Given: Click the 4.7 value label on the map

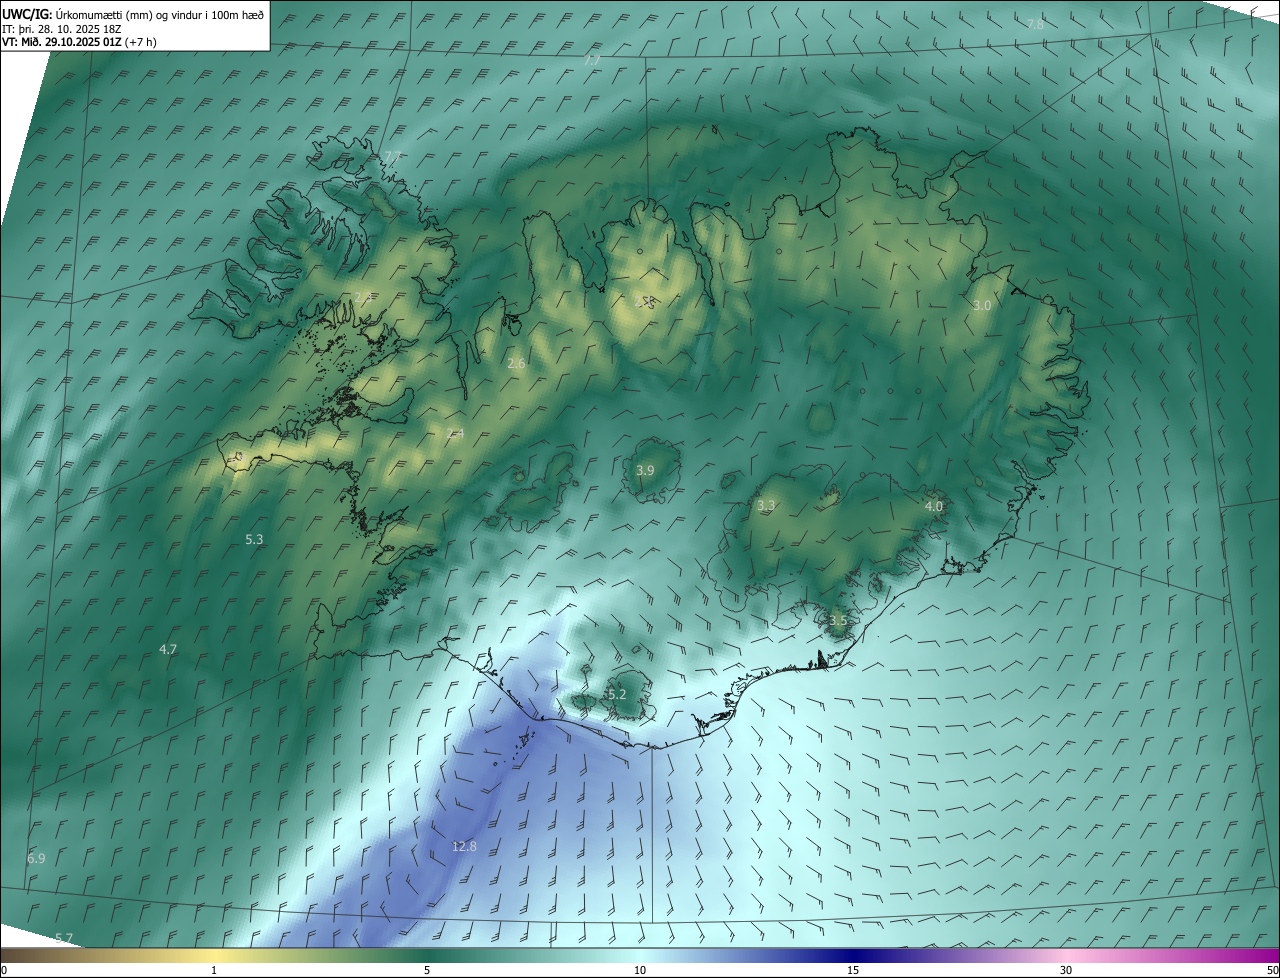Looking at the screenshot, I should pos(168,649).
